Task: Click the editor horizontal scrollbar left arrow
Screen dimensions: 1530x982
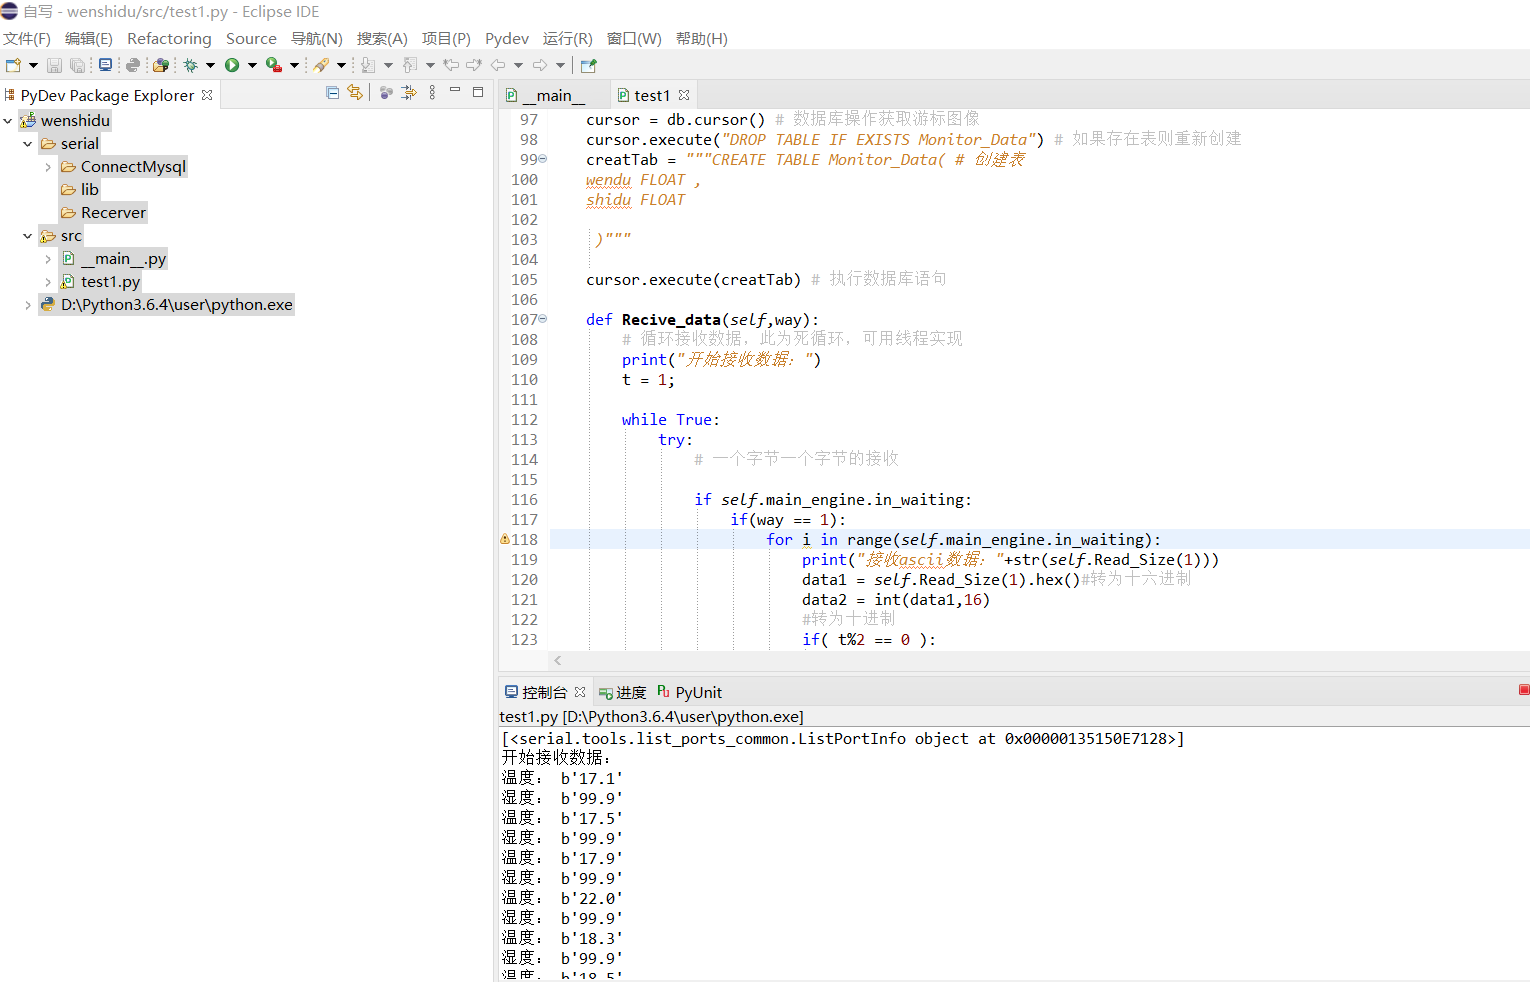Action: (x=558, y=660)
